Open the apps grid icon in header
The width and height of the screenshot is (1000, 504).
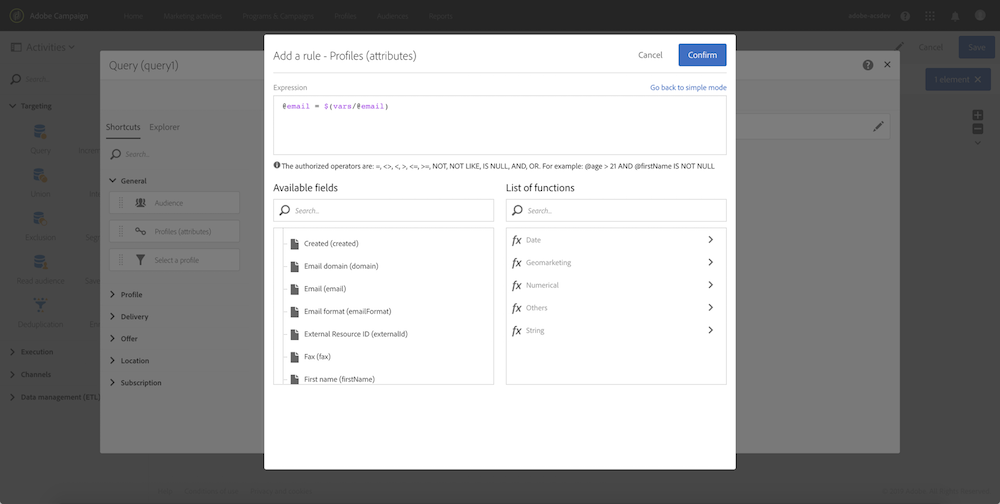point(930,17)
